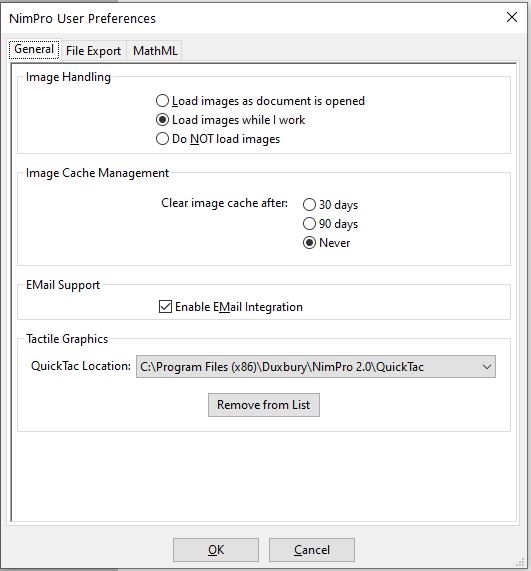Set image cache clearing to 30 days
The height and width of the screenshot is (571, 531).
point(330,205)
